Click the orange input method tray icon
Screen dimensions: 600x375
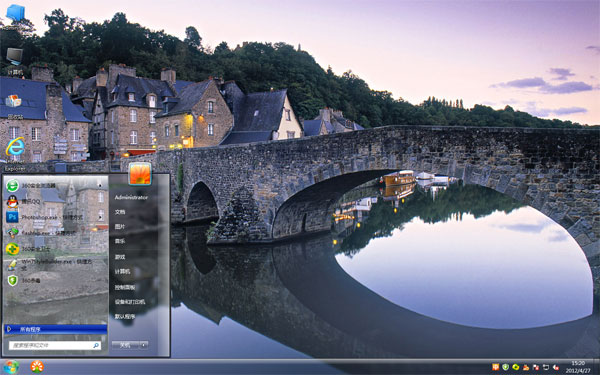tap(496, 367)
